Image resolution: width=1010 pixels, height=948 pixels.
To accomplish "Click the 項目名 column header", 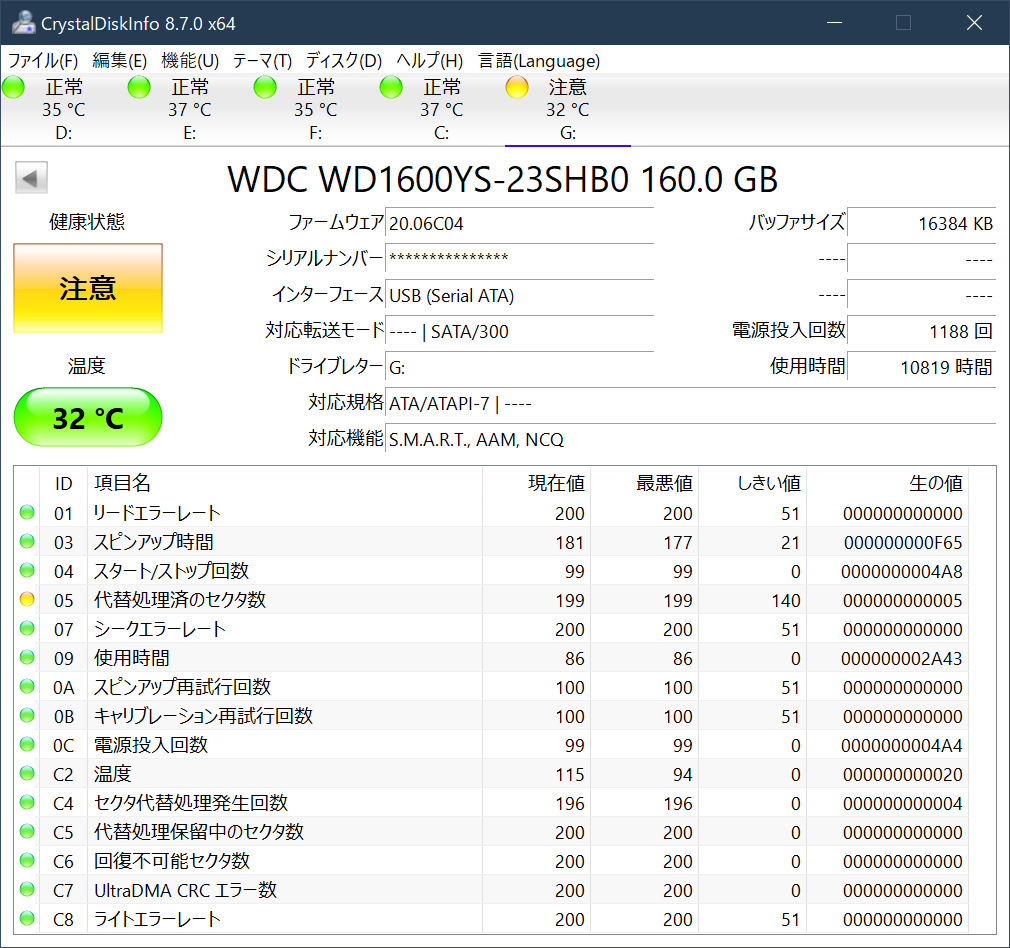I will 122,484.
